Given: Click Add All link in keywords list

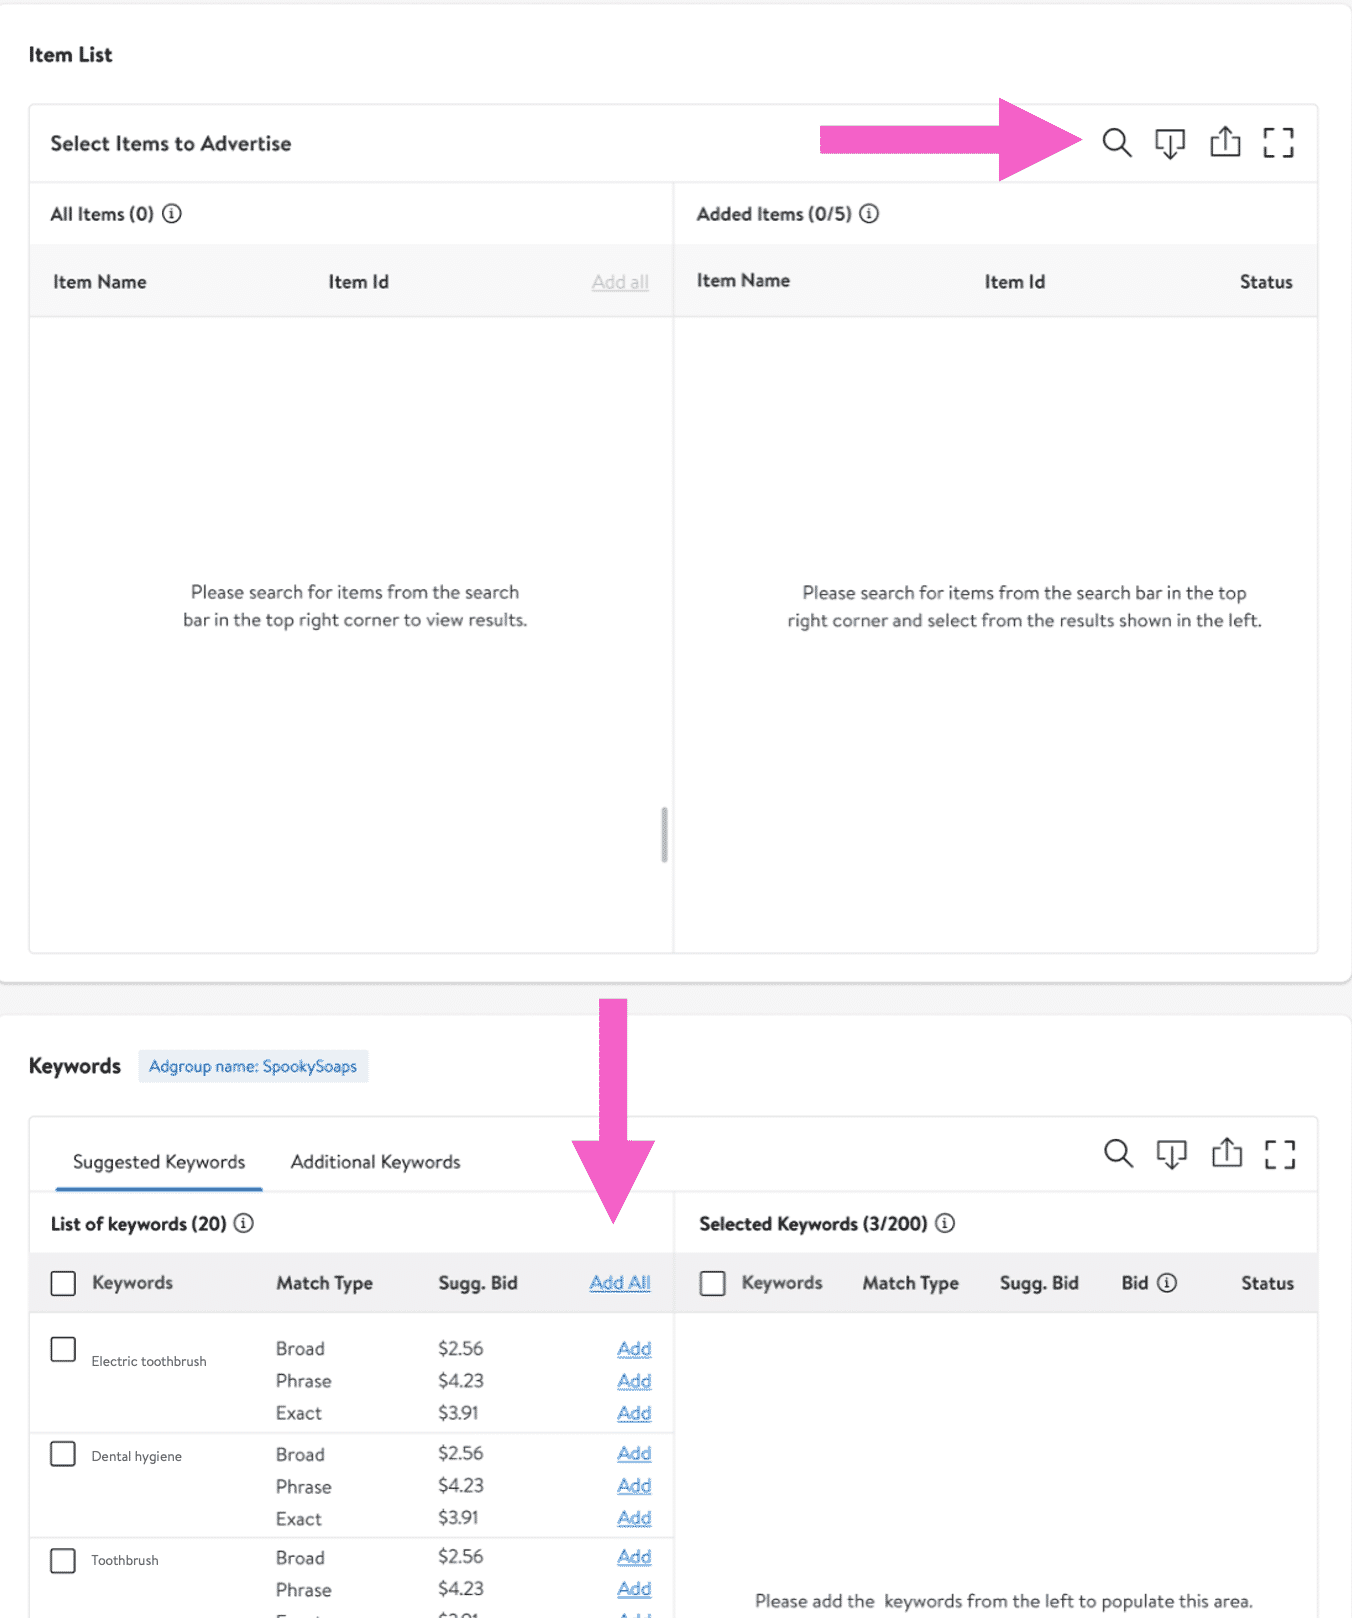Looking at the screenshot, I should click(x=619, y=1283).
